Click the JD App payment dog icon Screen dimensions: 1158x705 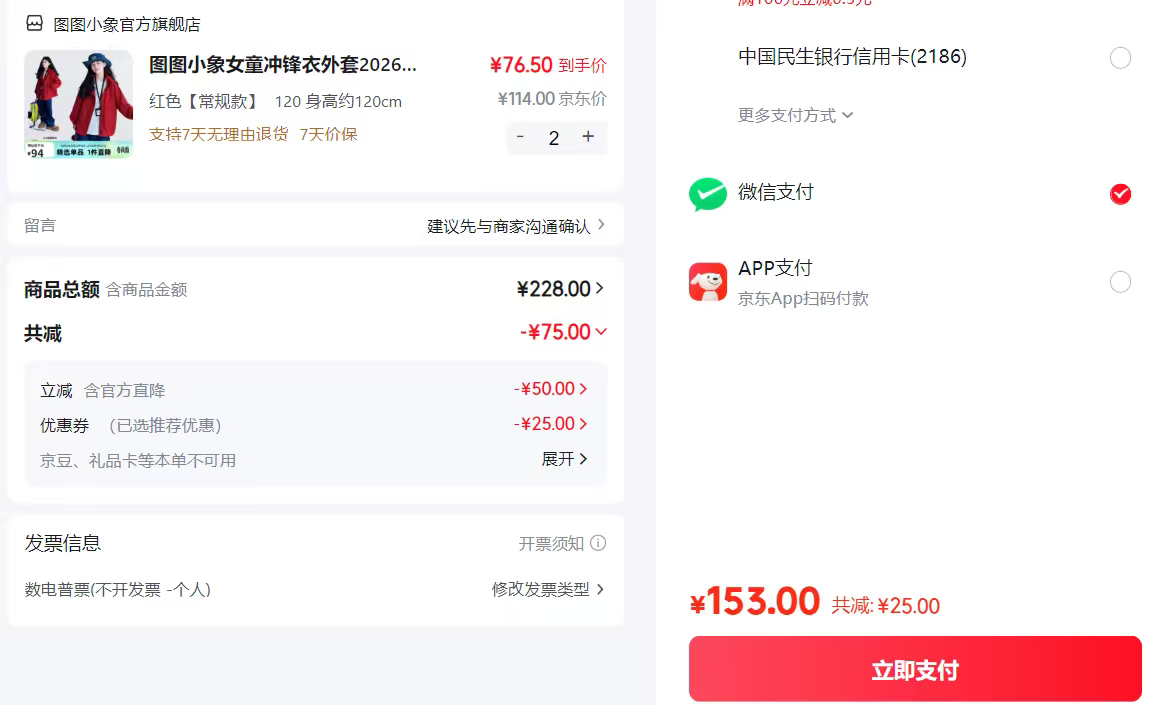[x=708, y=282]
